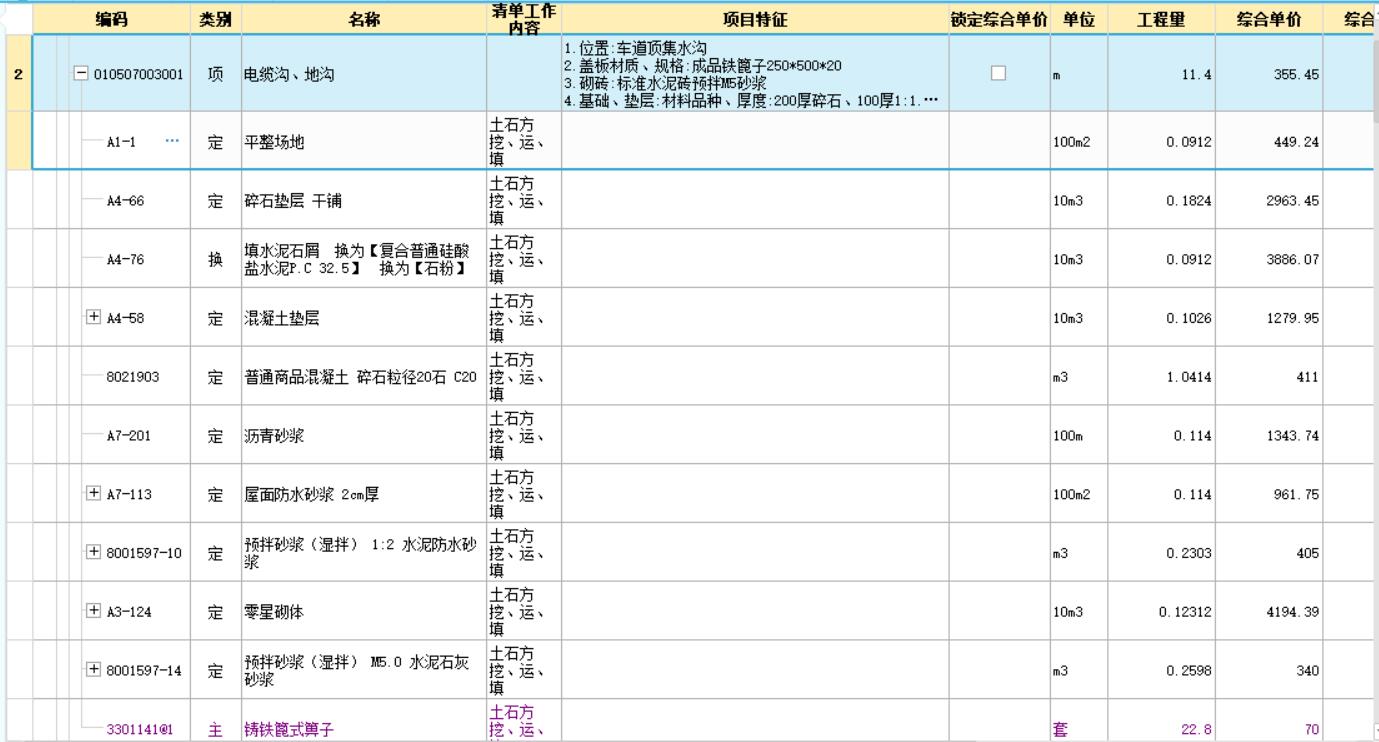This screenshot has width=1379, height=742.
Task: Click the 100m unit cell of A7-201
Action: click(1078, 435)
